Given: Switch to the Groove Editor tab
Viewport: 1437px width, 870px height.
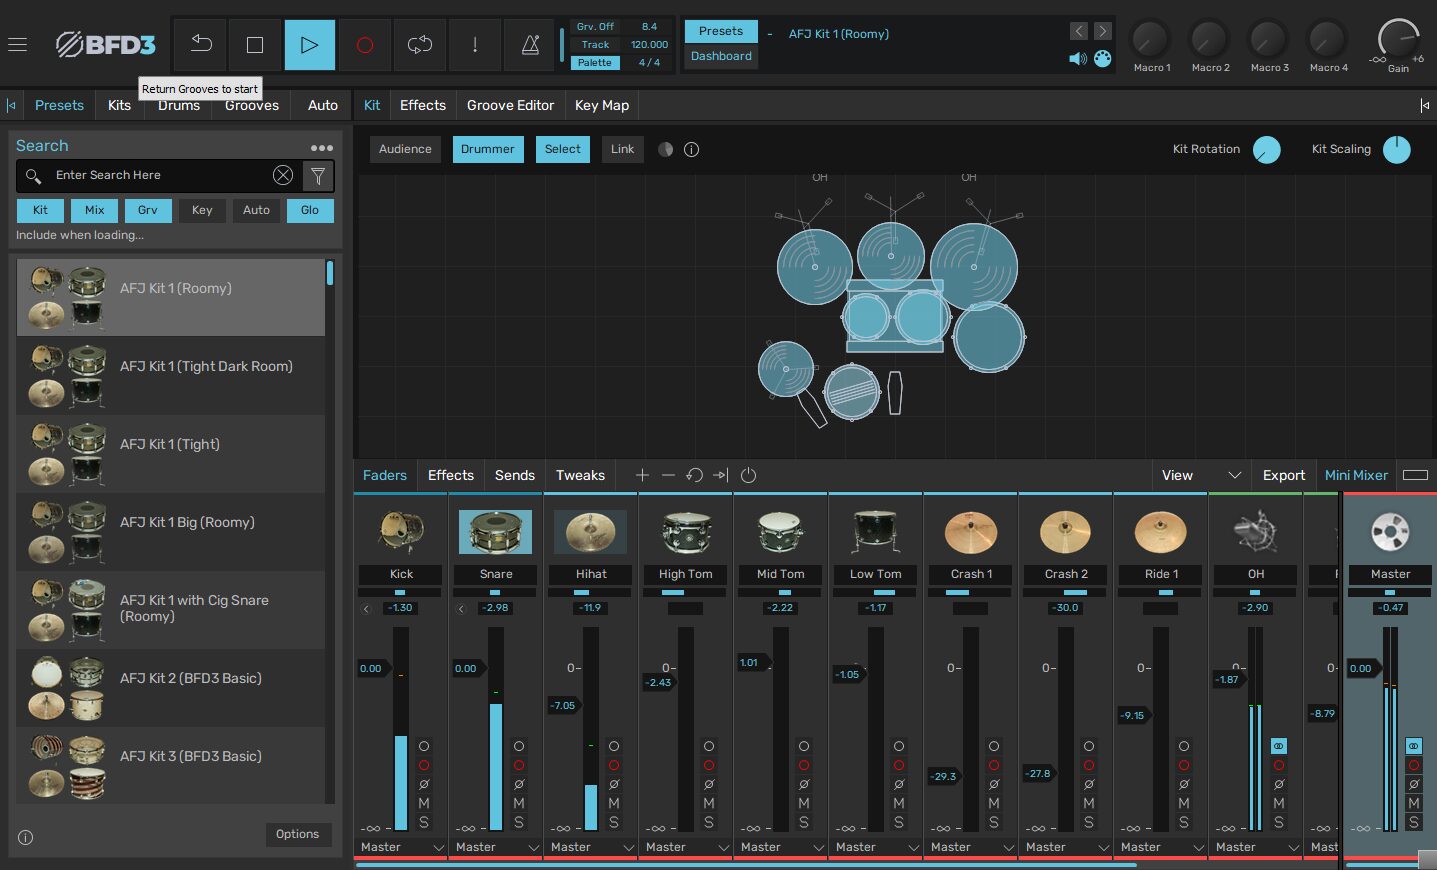Looking at the screenshot, I should pyautogui.click(x=510, y=105).
